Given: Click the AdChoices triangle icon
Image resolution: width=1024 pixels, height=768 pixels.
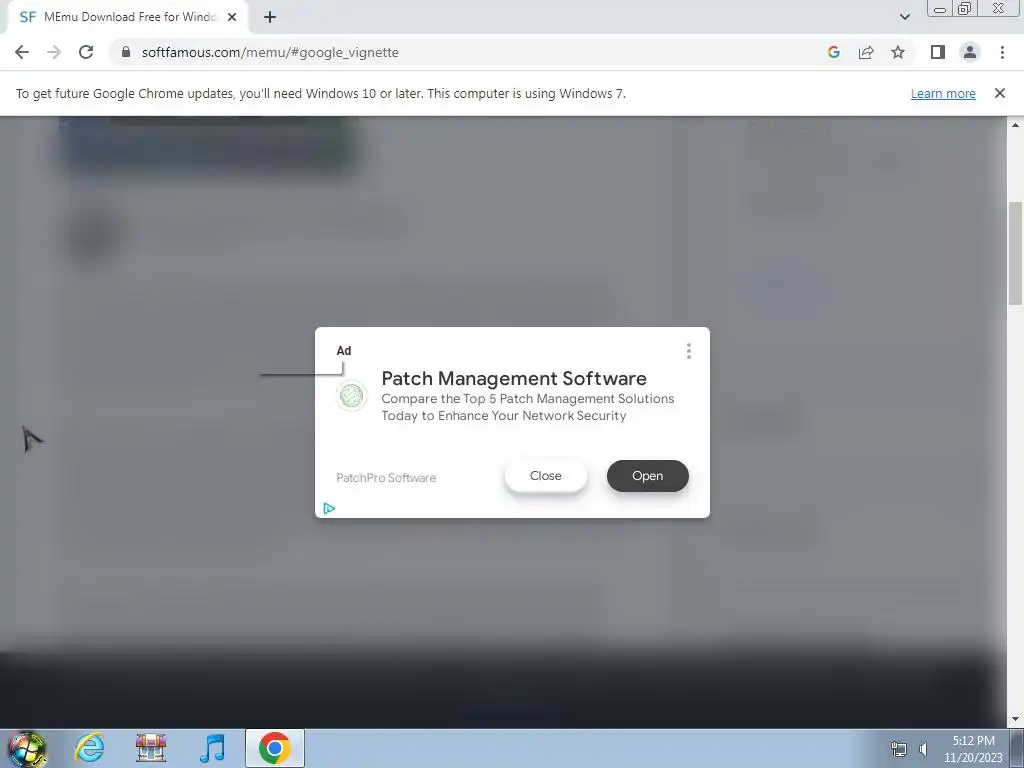Looking at the screenshot, I should click(x=329, y=508).
